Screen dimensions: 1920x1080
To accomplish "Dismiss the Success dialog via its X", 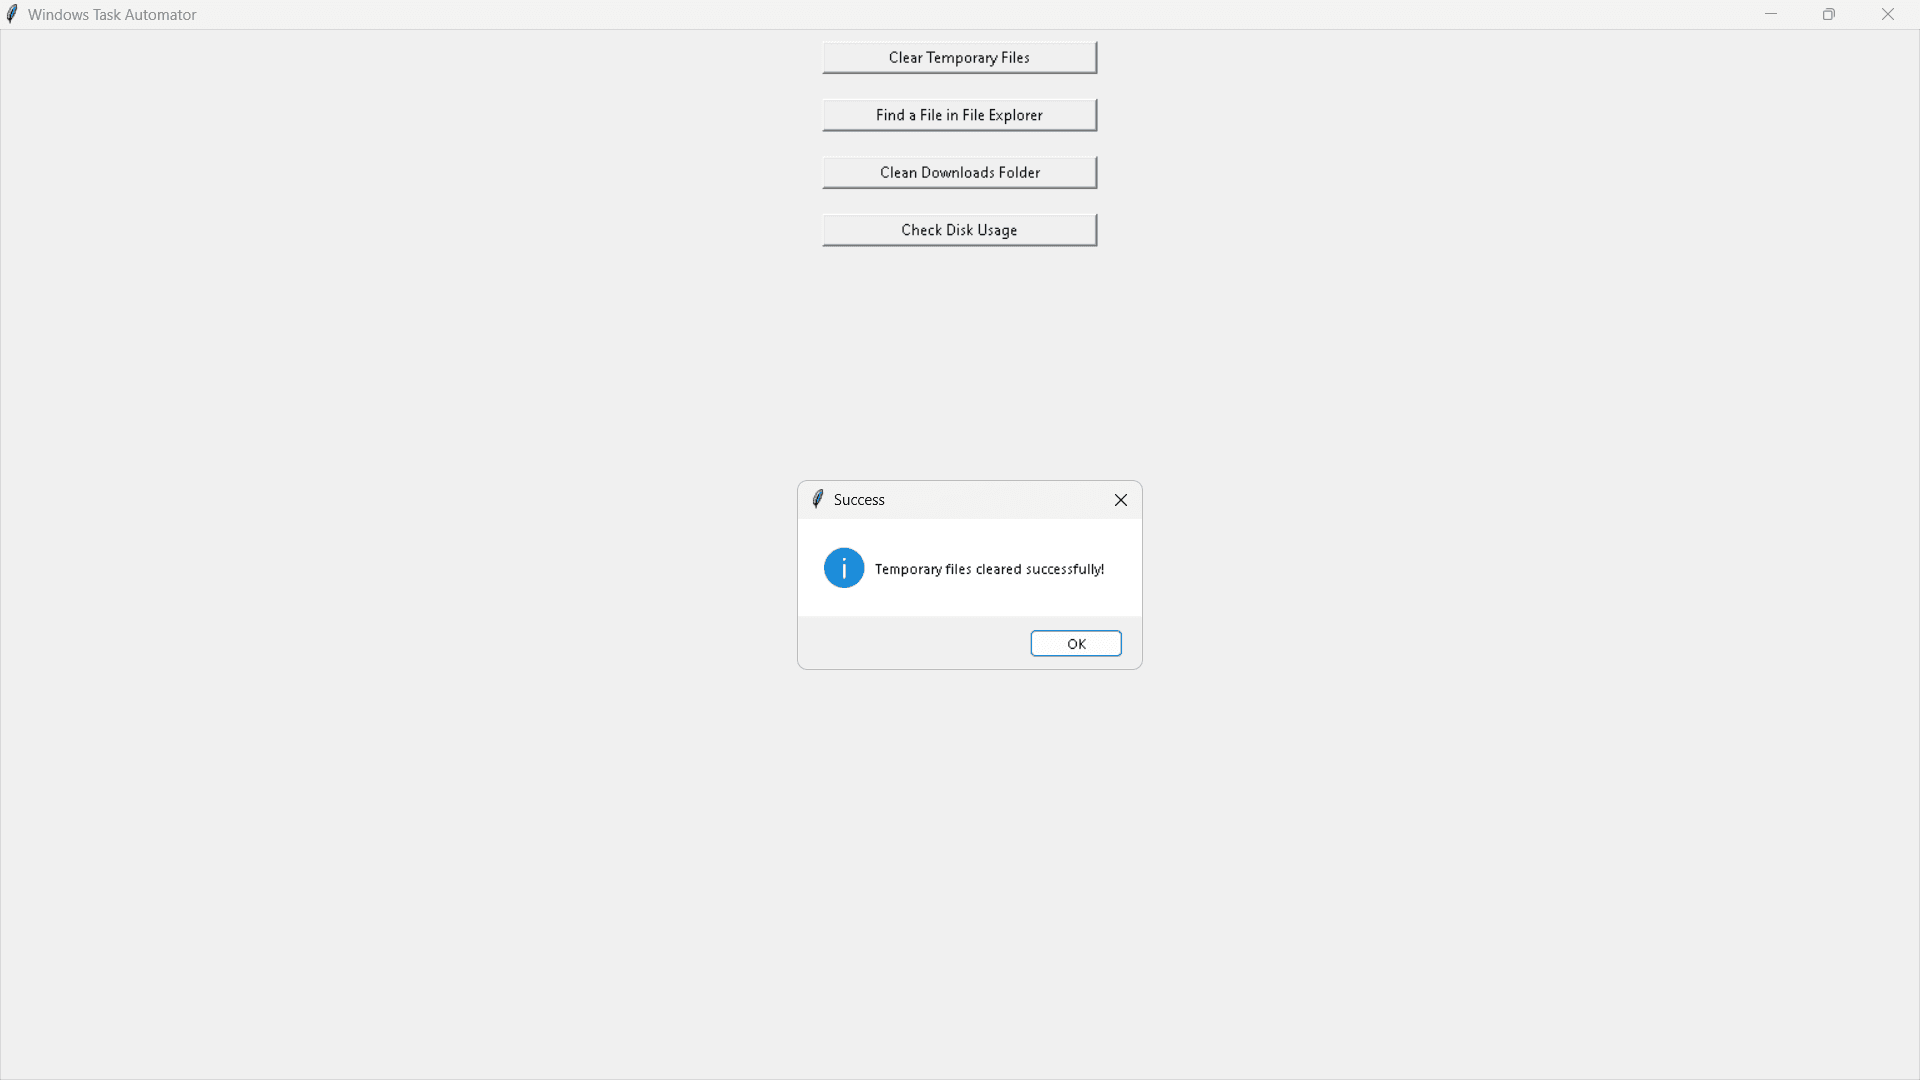I will [x=1120, y=500].
